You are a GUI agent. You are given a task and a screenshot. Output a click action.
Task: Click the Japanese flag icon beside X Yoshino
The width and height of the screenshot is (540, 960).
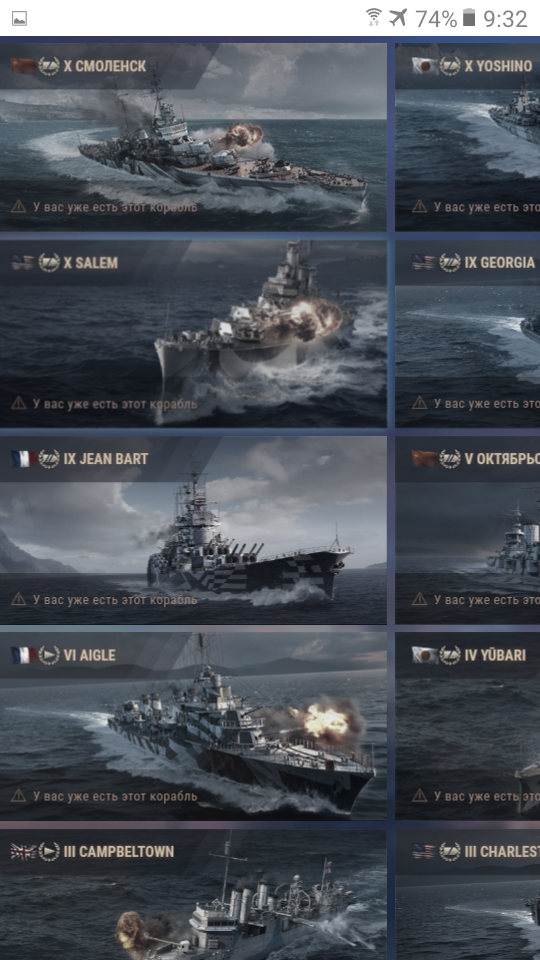coord(425,66)
